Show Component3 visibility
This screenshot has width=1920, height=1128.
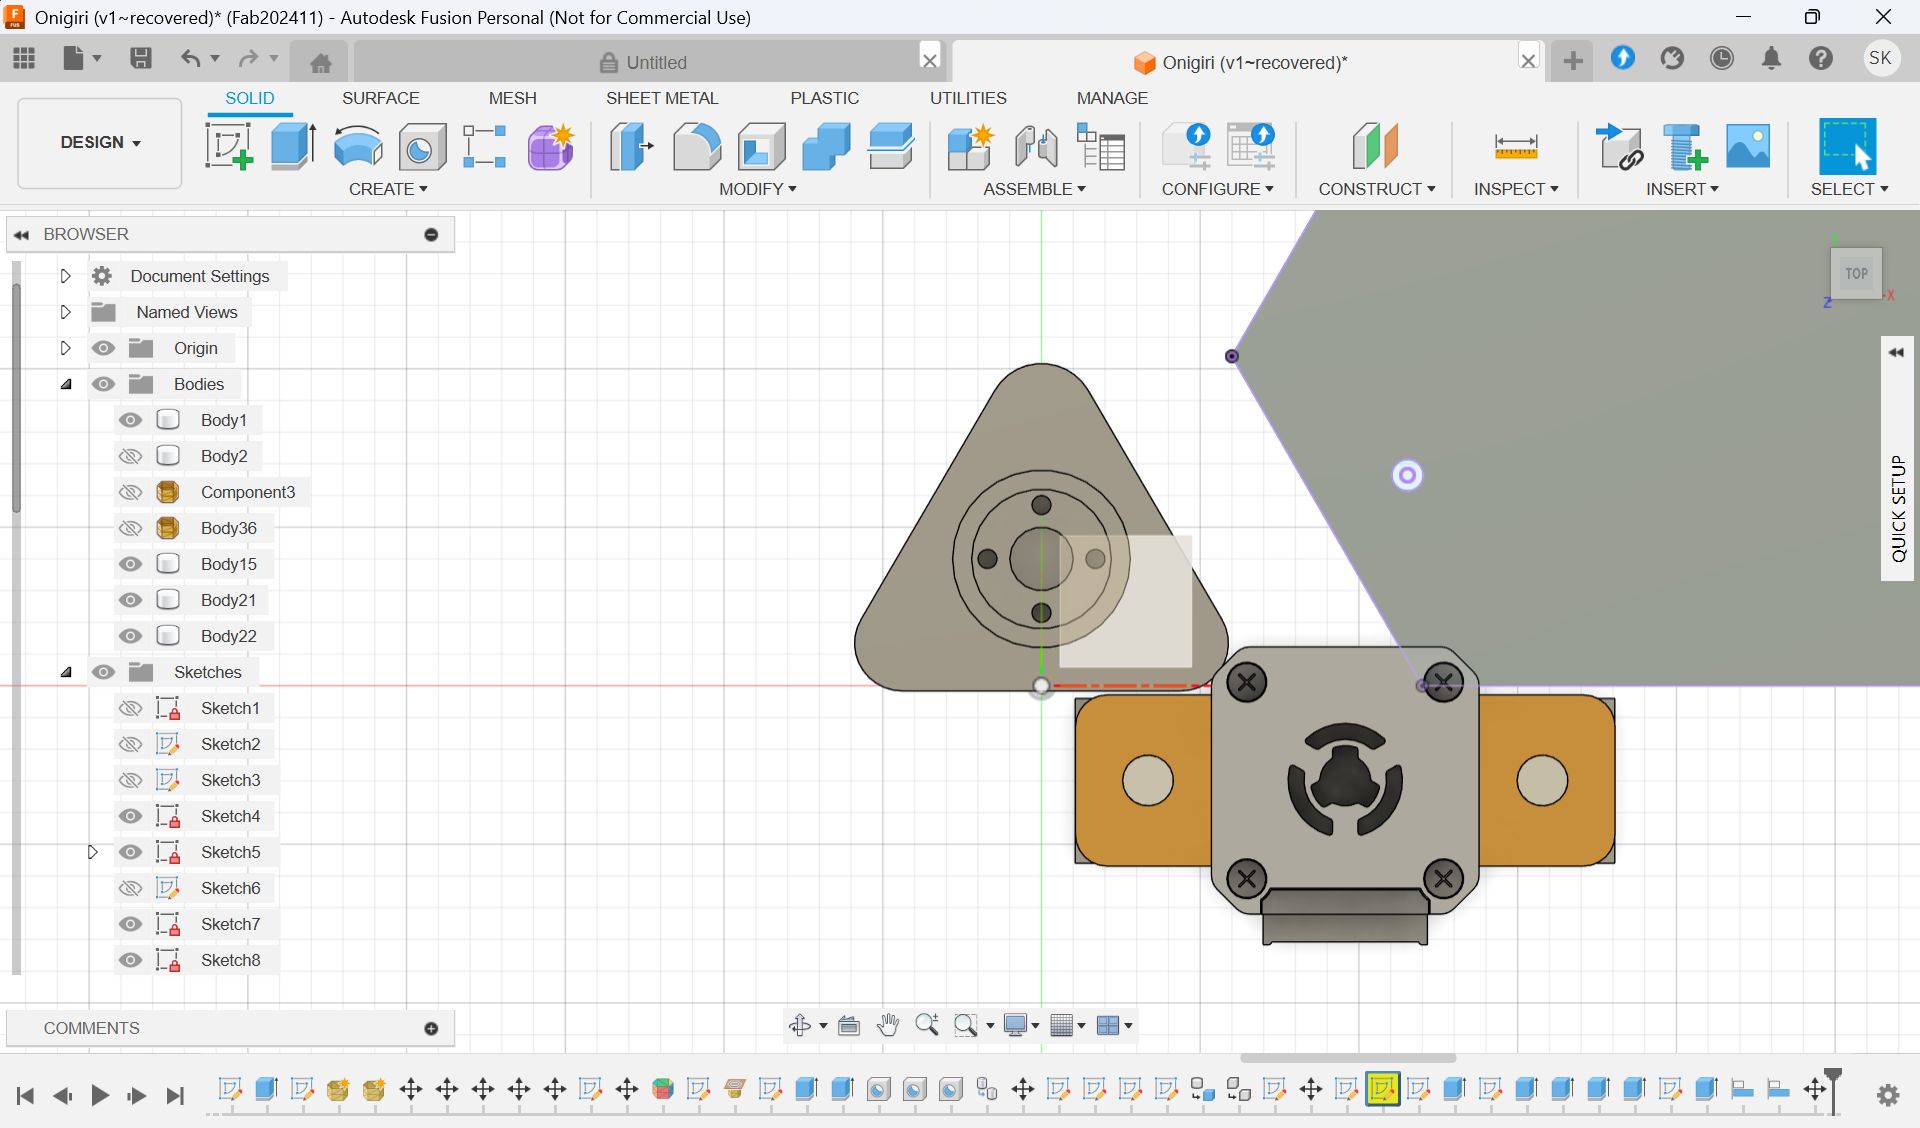(x=130, y=492)
